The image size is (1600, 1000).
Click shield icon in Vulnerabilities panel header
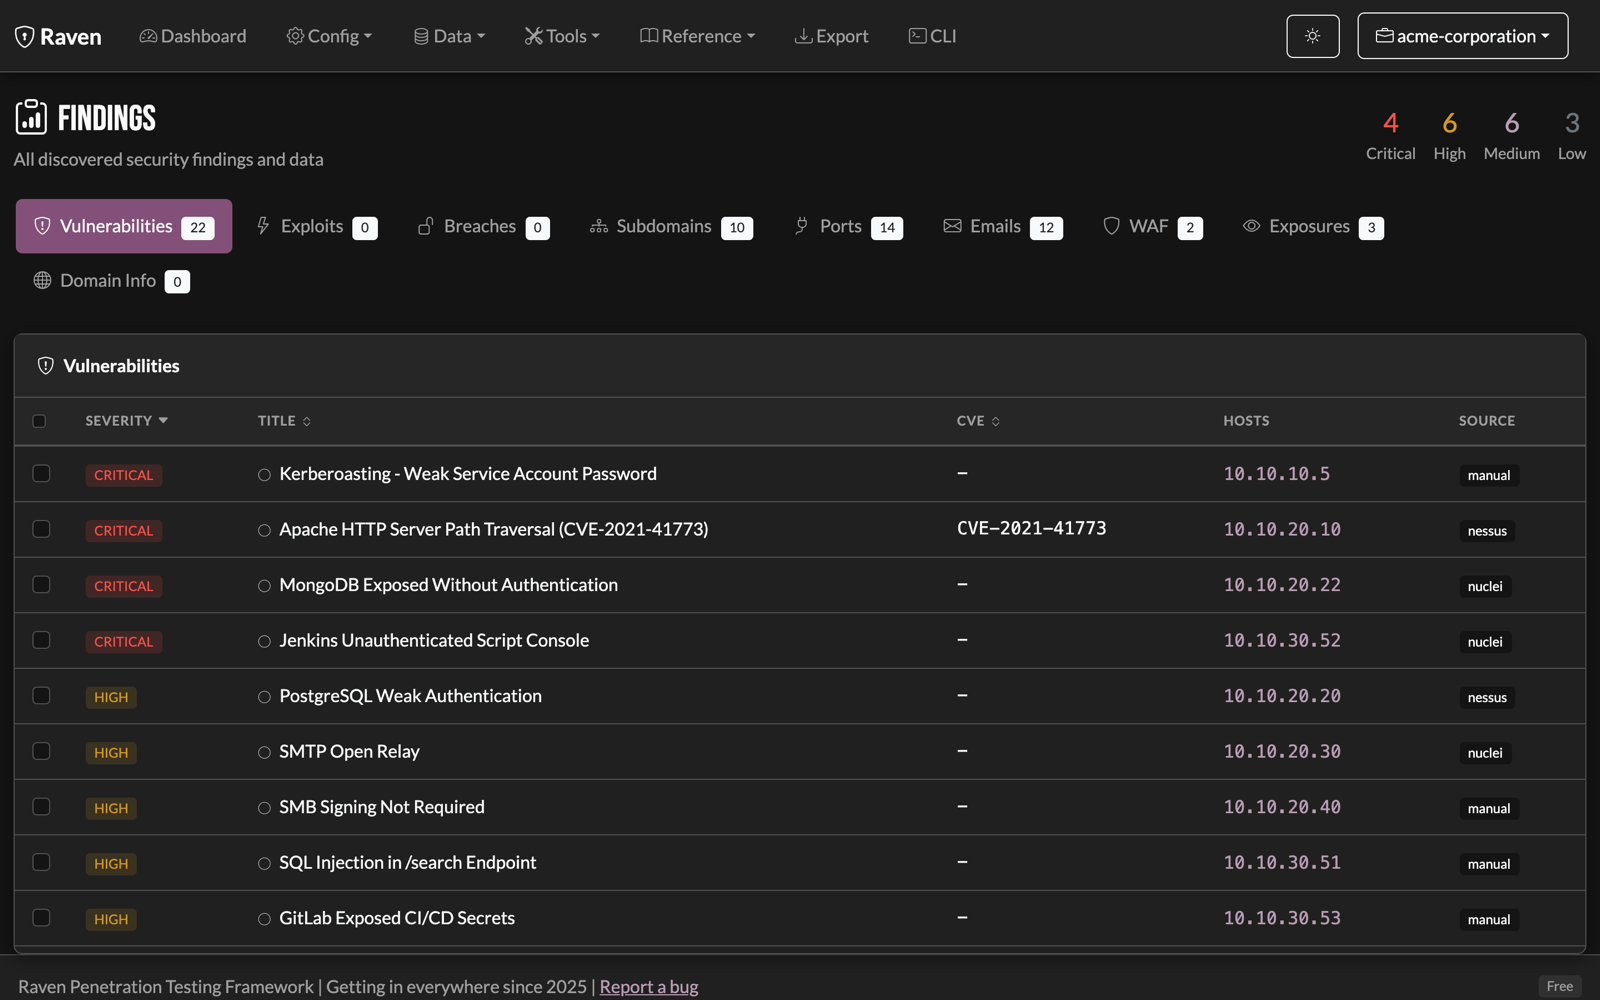[x=45, y=366]
